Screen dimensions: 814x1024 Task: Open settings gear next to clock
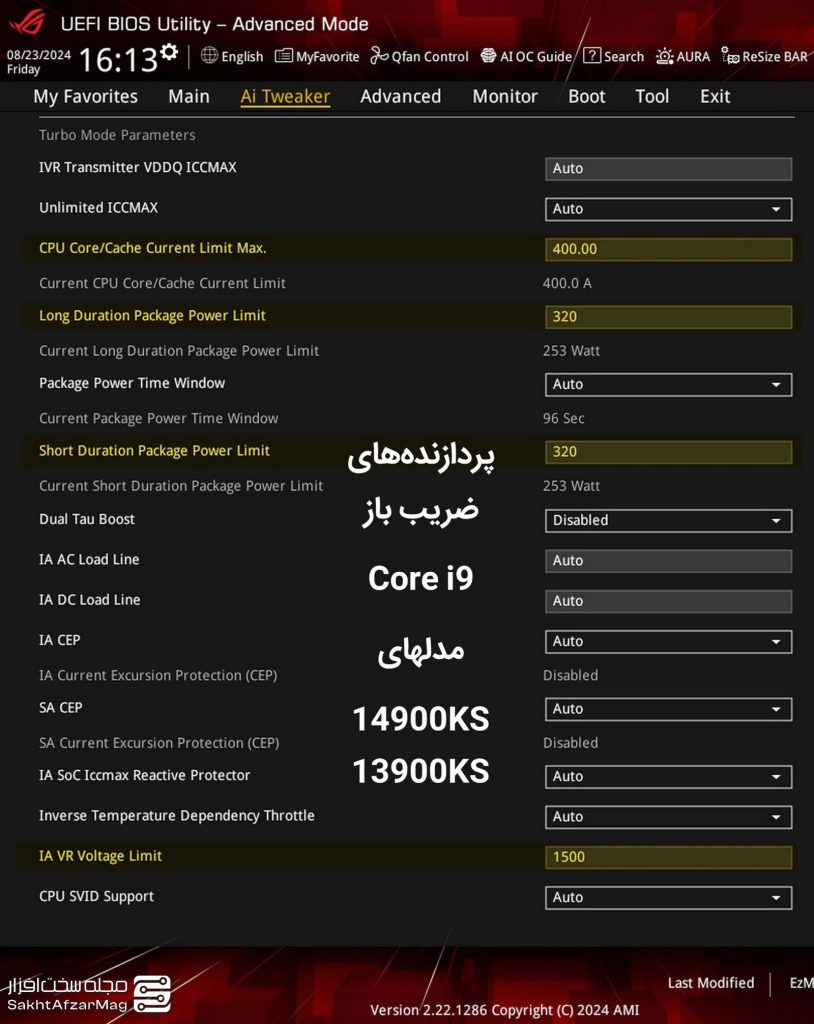tap(169, 52)
